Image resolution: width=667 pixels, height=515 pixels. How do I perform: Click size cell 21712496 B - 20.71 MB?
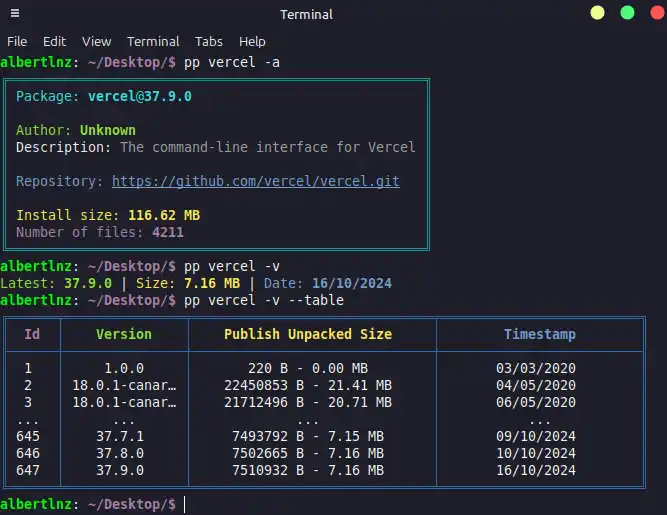coord(308,402)
